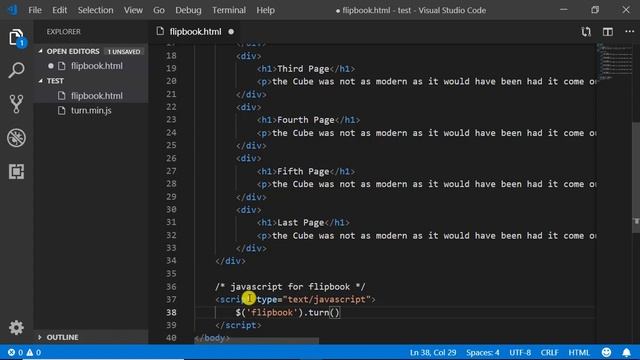Viewport: 640px width, 360px height.
Task: Select flipbook.html in the TEST folder
Action: tap(96, 96)
